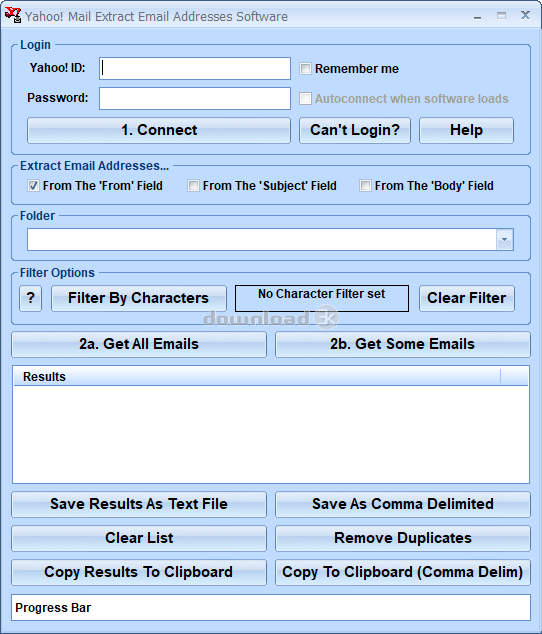Focus the Yahoo! ID input field
This screenshot has width=542, height=634.
195,68
